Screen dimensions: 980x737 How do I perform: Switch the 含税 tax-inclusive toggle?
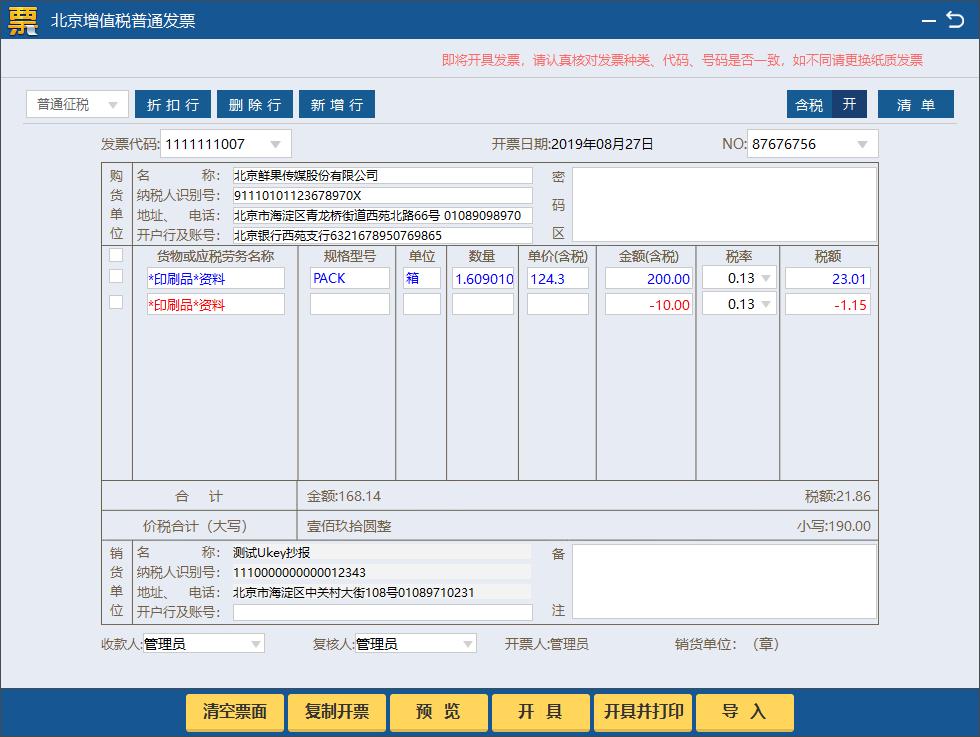(809, 104)
